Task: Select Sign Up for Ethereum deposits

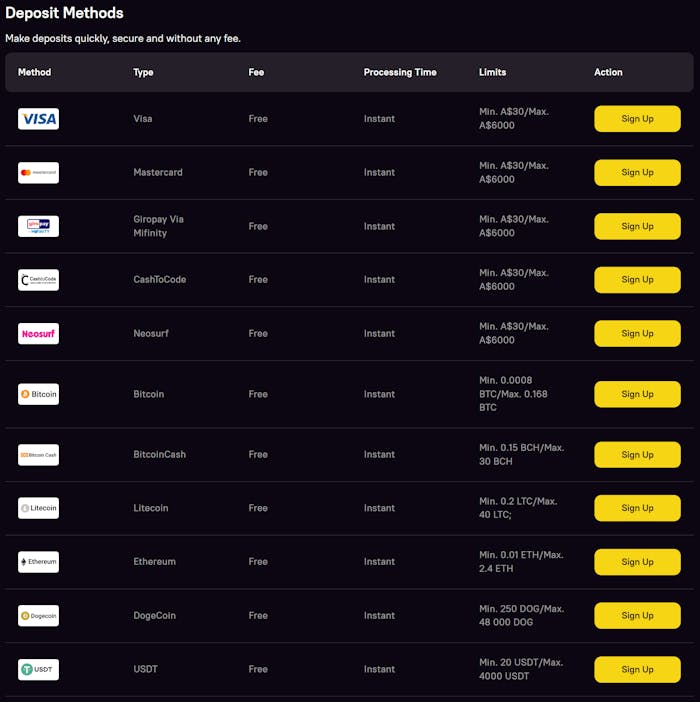Action: click(x=637, y=562)
